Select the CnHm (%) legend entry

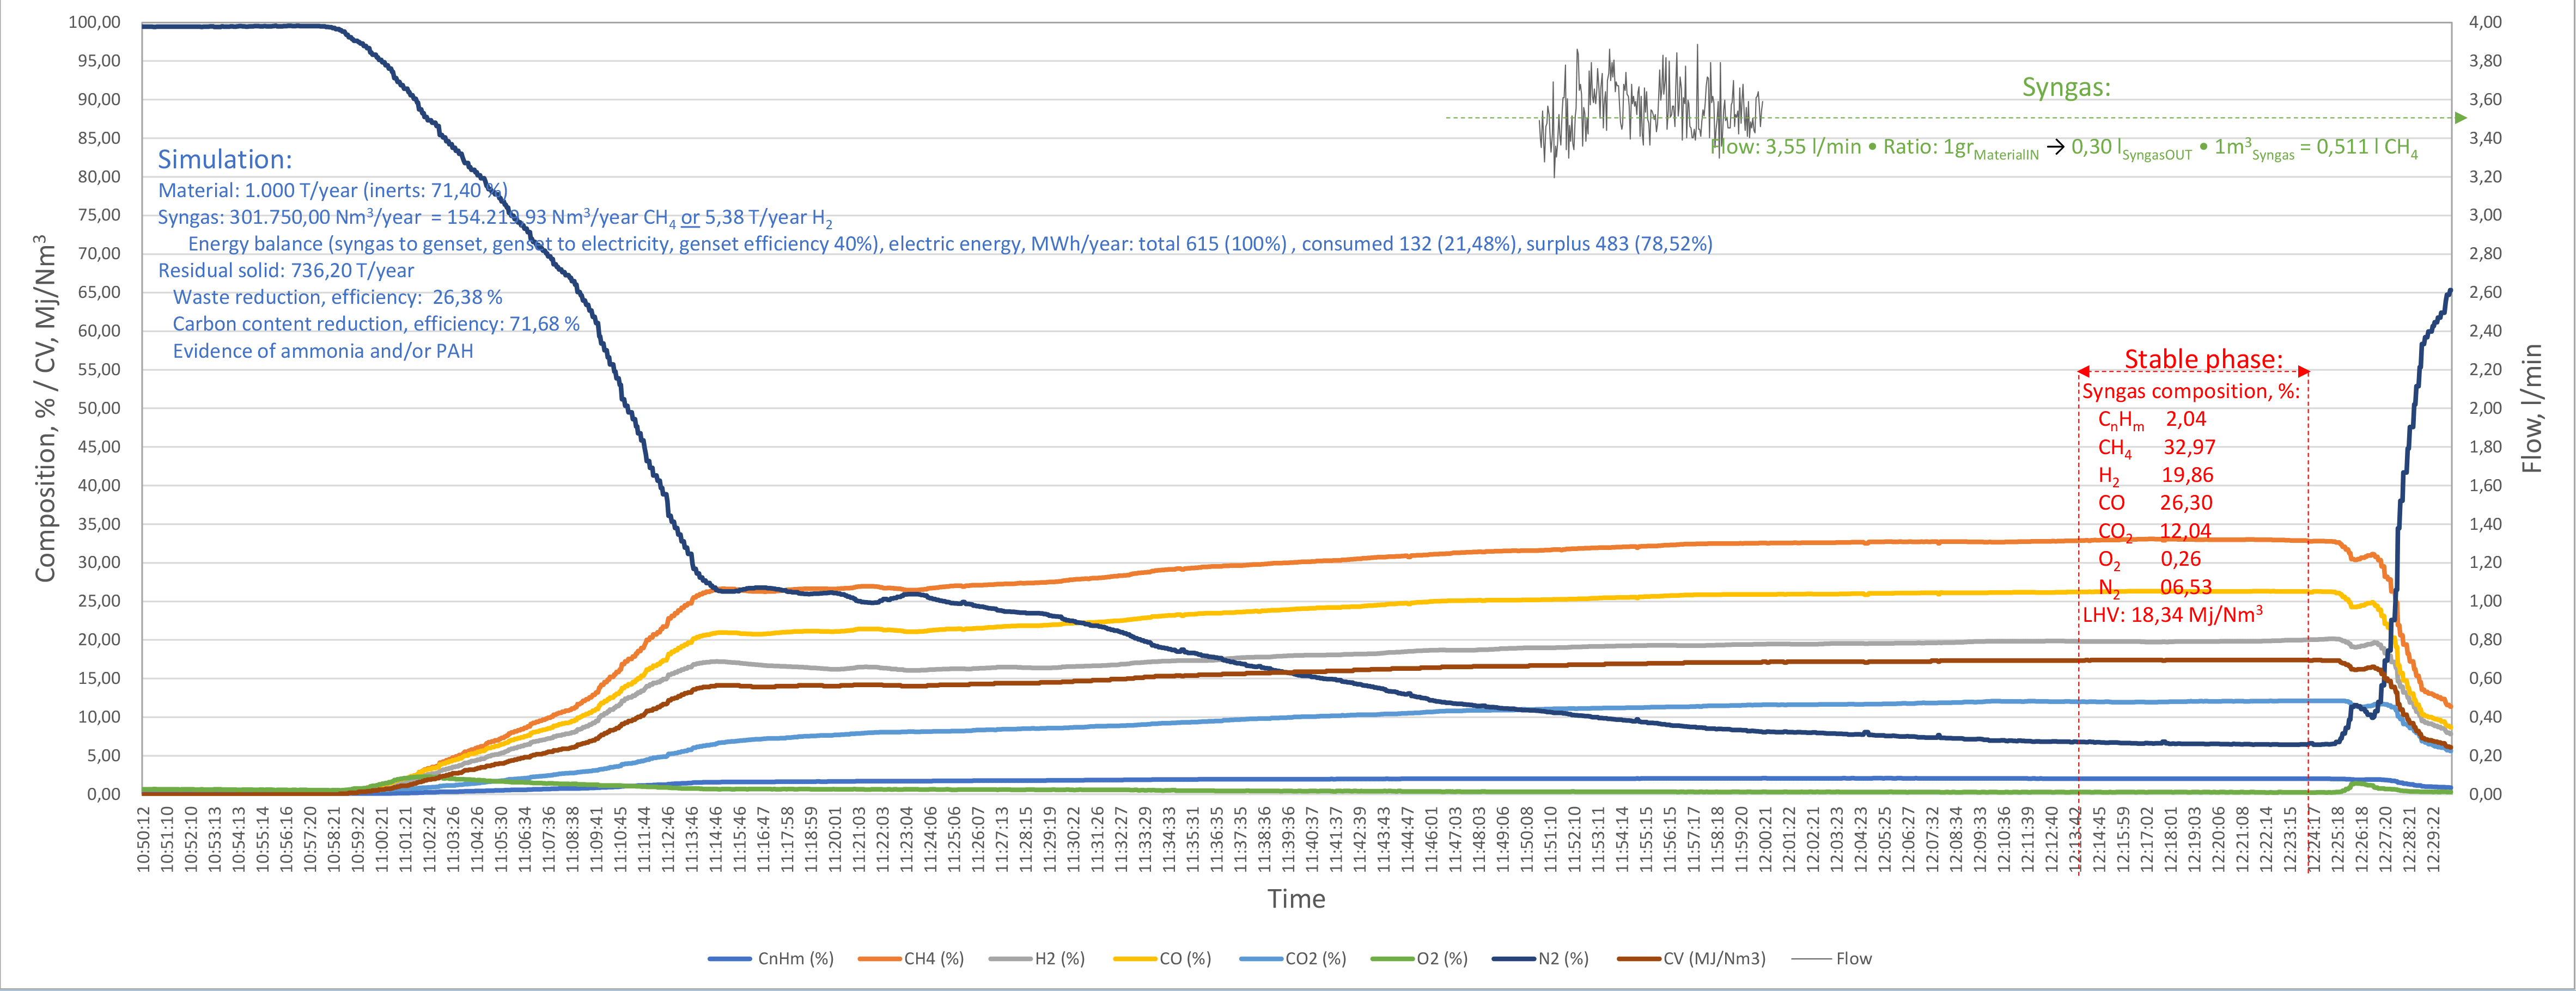[795, 958]
